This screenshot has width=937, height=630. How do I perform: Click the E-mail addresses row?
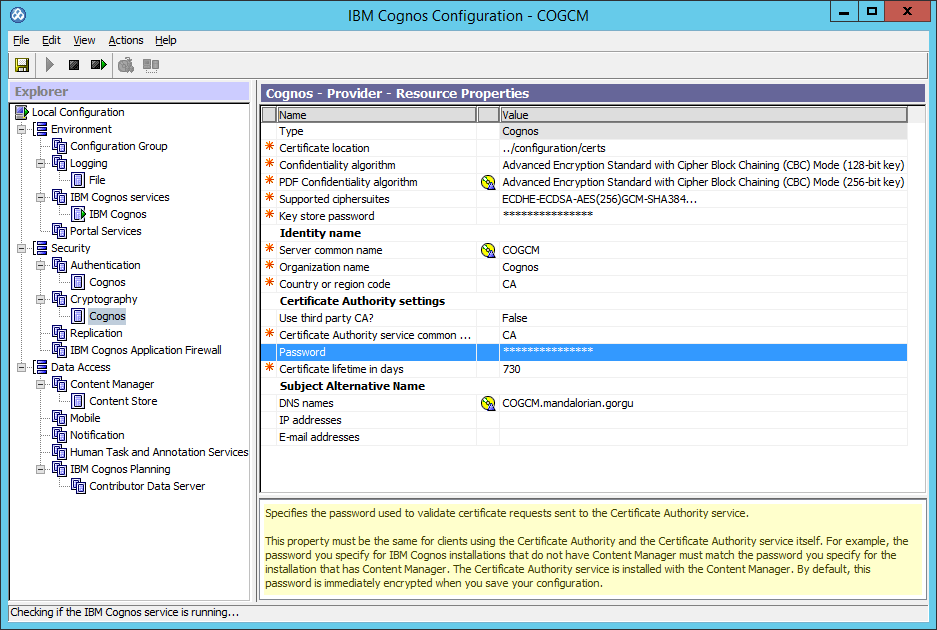(584, 438)
